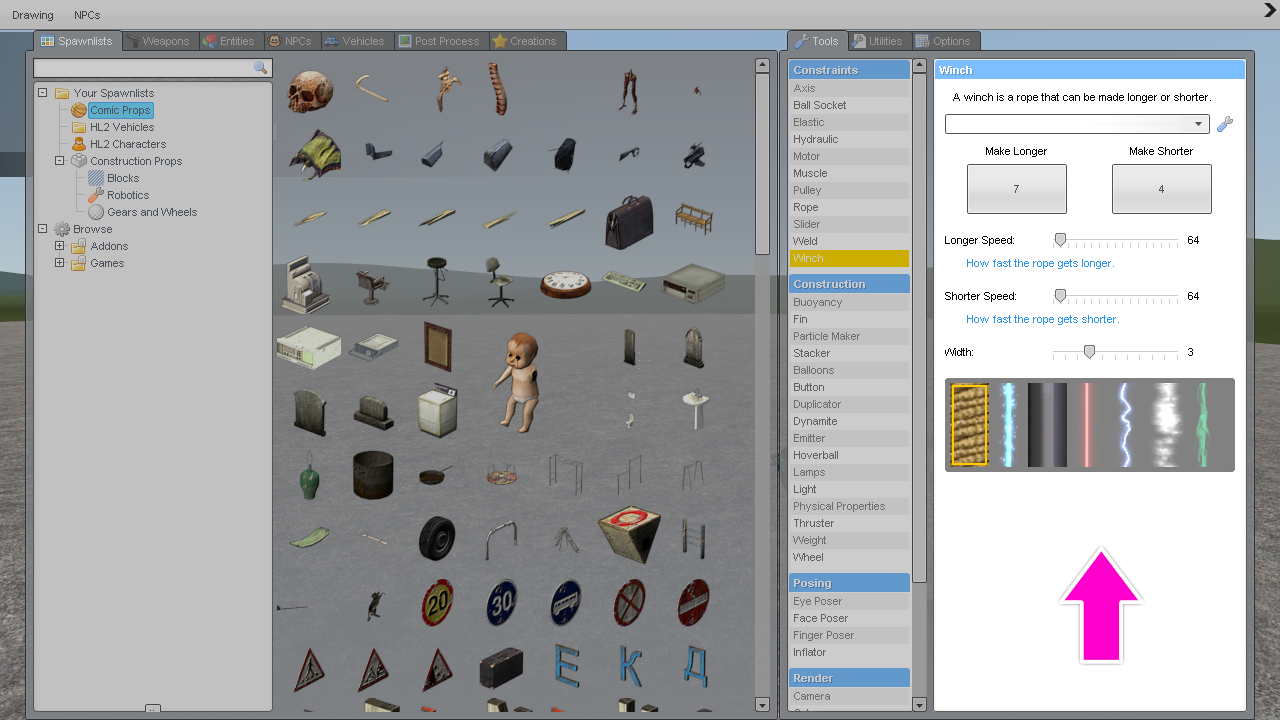Choose the braided rope material
1280x720 pixels.
969,425
